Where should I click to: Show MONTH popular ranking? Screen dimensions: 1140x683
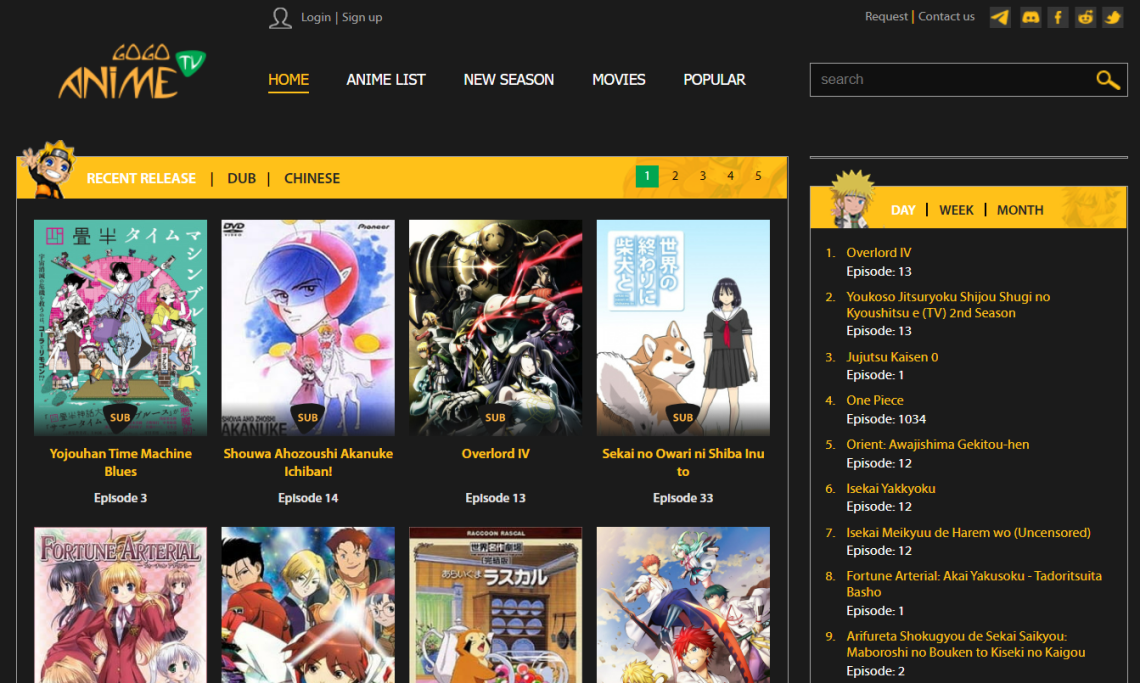(x=1020, y=210)
